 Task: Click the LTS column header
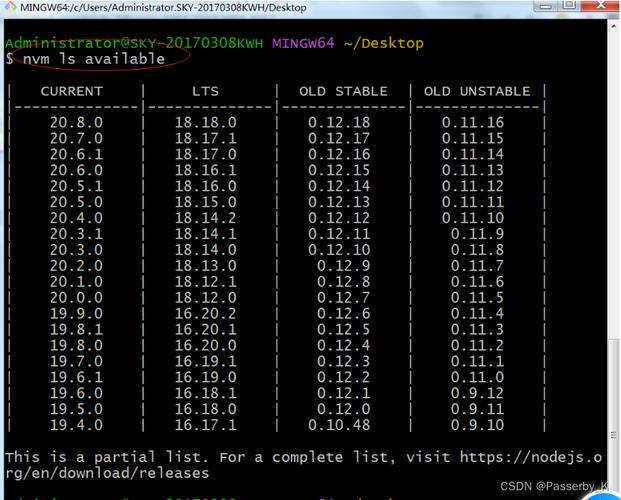(206, 91)
